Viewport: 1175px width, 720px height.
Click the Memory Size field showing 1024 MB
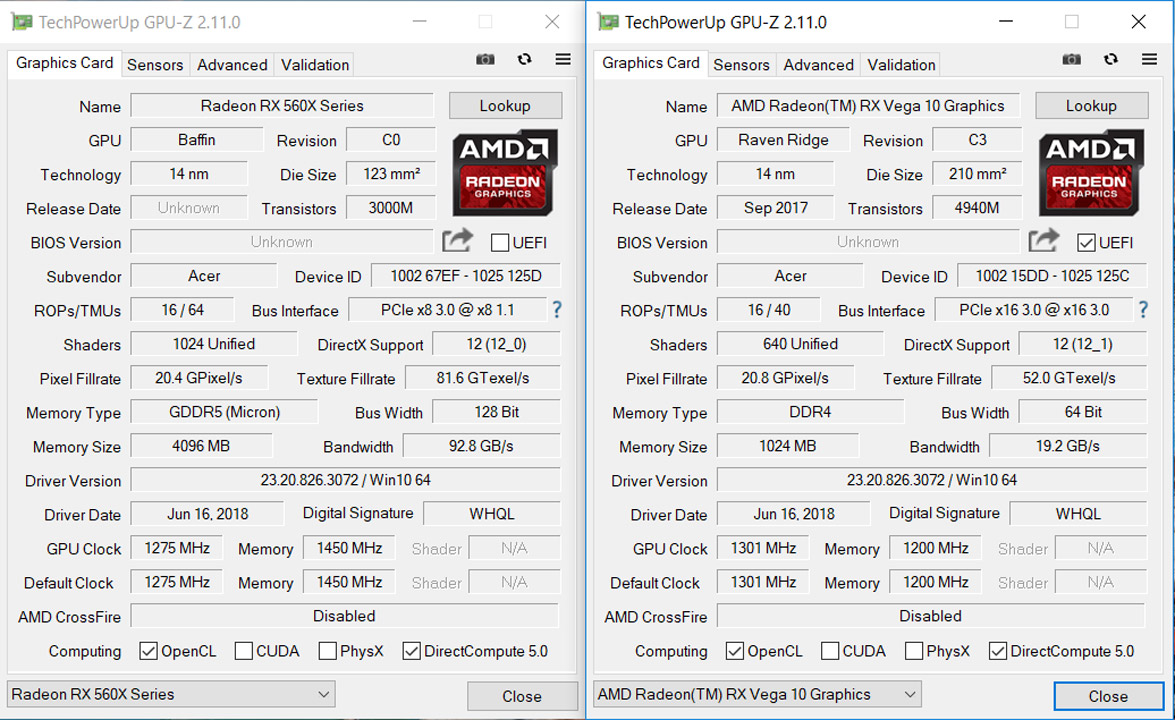(x=787, y=446)
